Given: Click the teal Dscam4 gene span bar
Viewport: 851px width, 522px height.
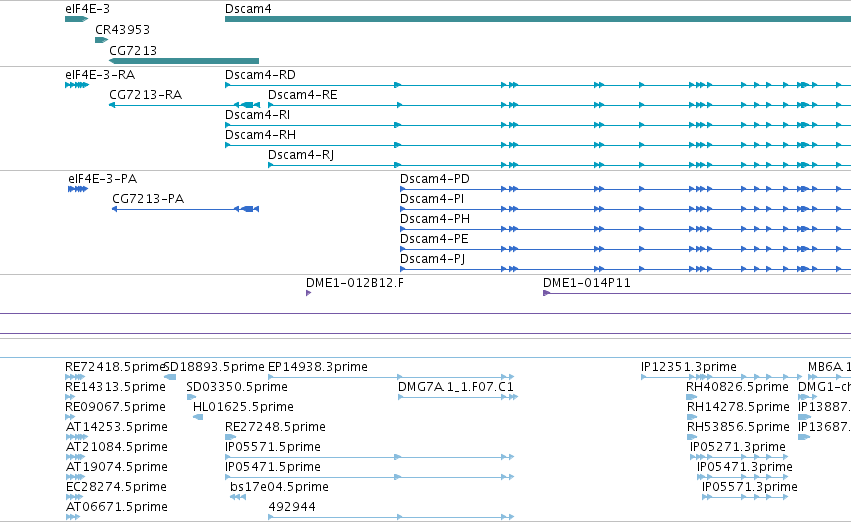Looking at the screenshot, I should pyautogui.click(x=538, y=19).
